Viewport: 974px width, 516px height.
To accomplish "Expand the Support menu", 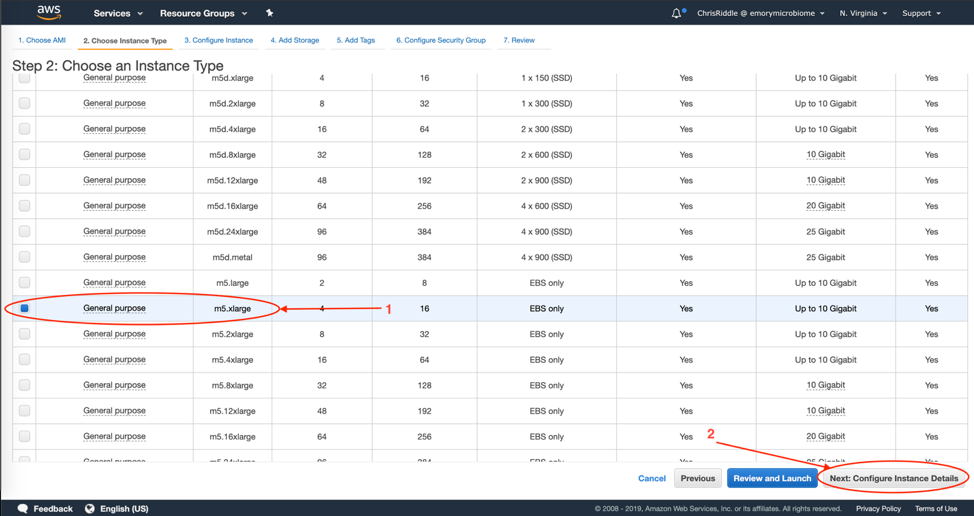I will [921, 13].
